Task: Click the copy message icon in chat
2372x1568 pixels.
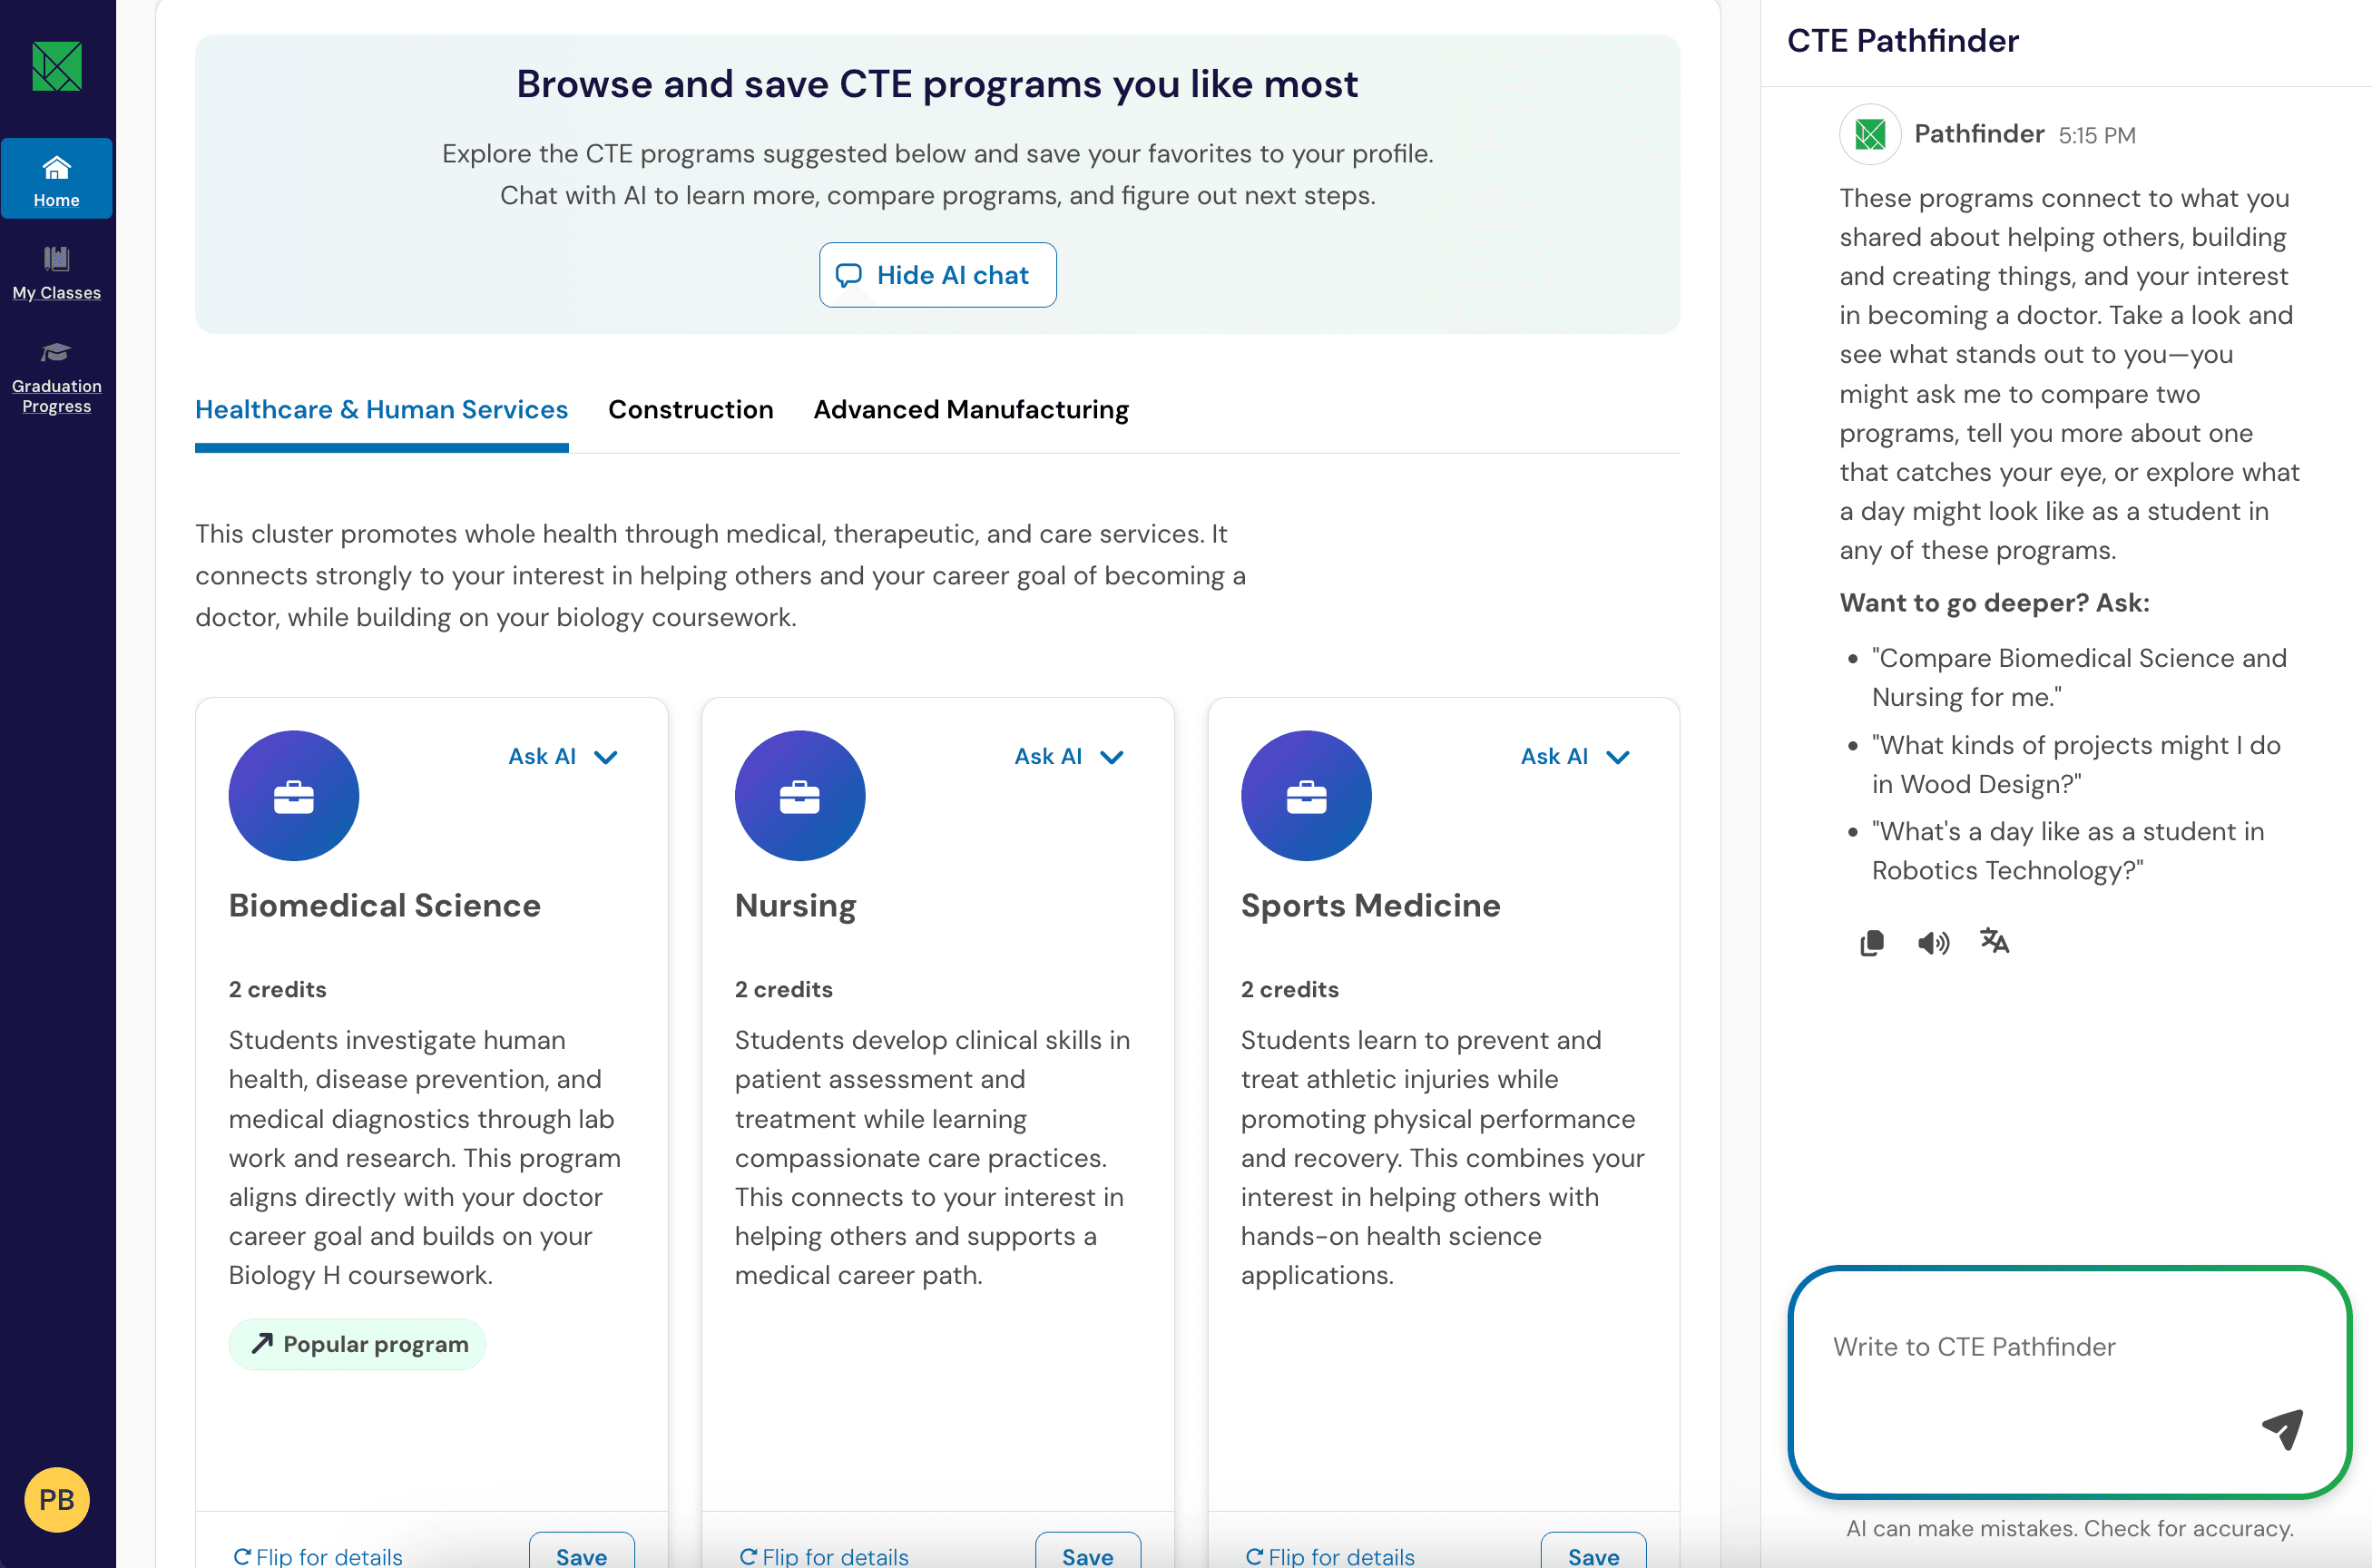Action: click(1871, 943)
